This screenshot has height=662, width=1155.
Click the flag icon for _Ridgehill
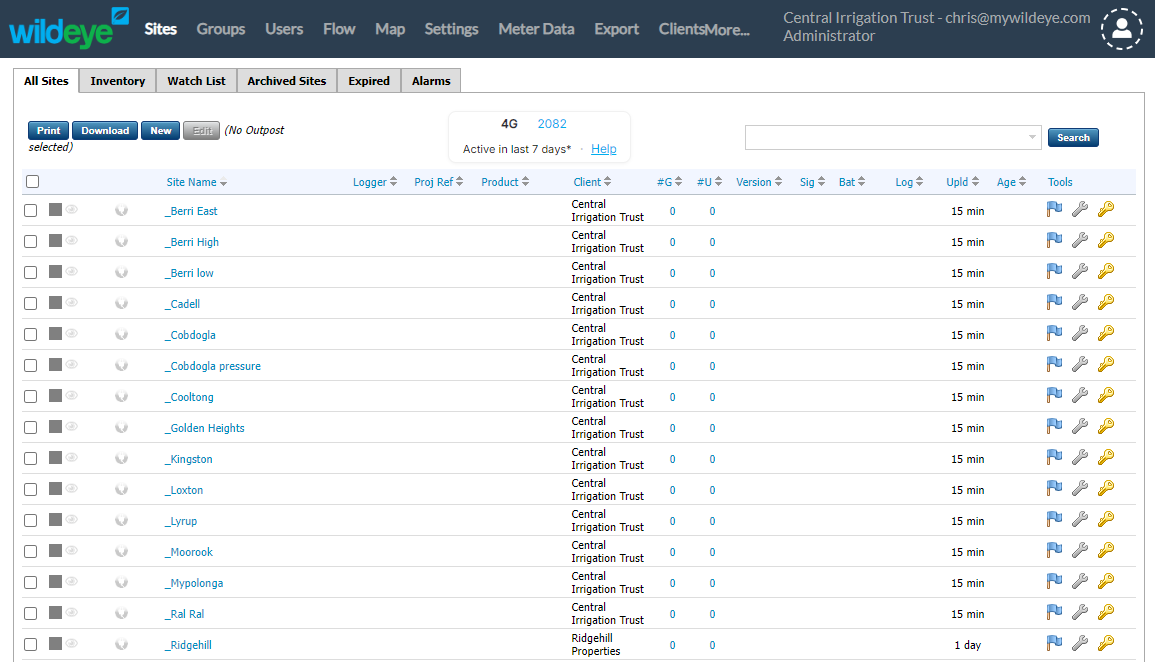[x=1054, y=643]
